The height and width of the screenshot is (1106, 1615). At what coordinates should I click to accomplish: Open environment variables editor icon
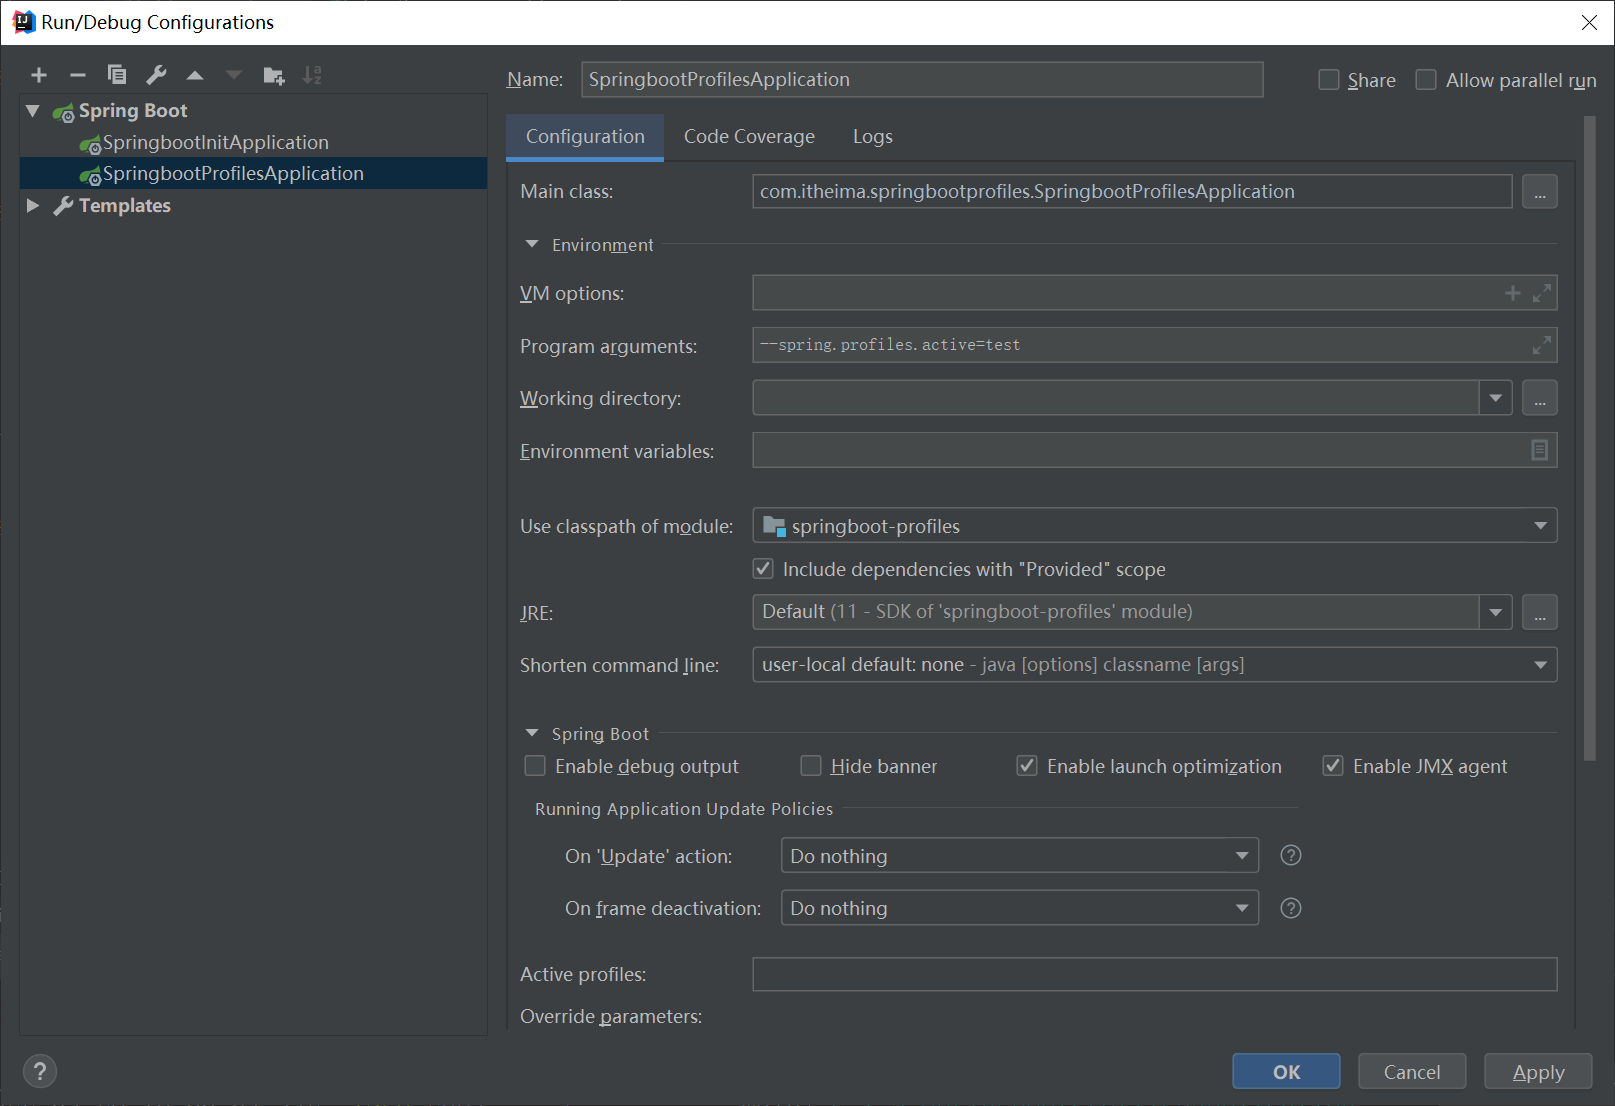tap(1539, 450)
